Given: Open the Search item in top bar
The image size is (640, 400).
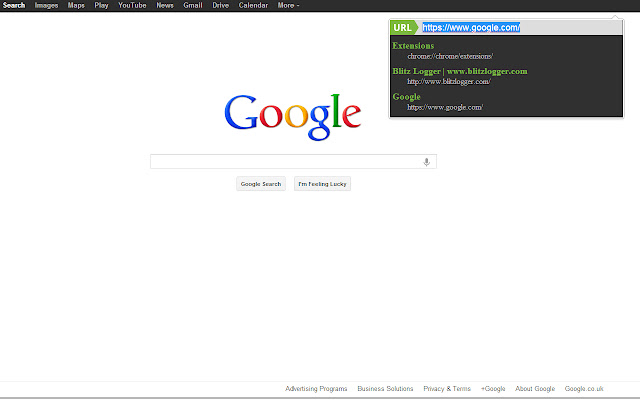Looking at the screenshot, I should 14,5.
